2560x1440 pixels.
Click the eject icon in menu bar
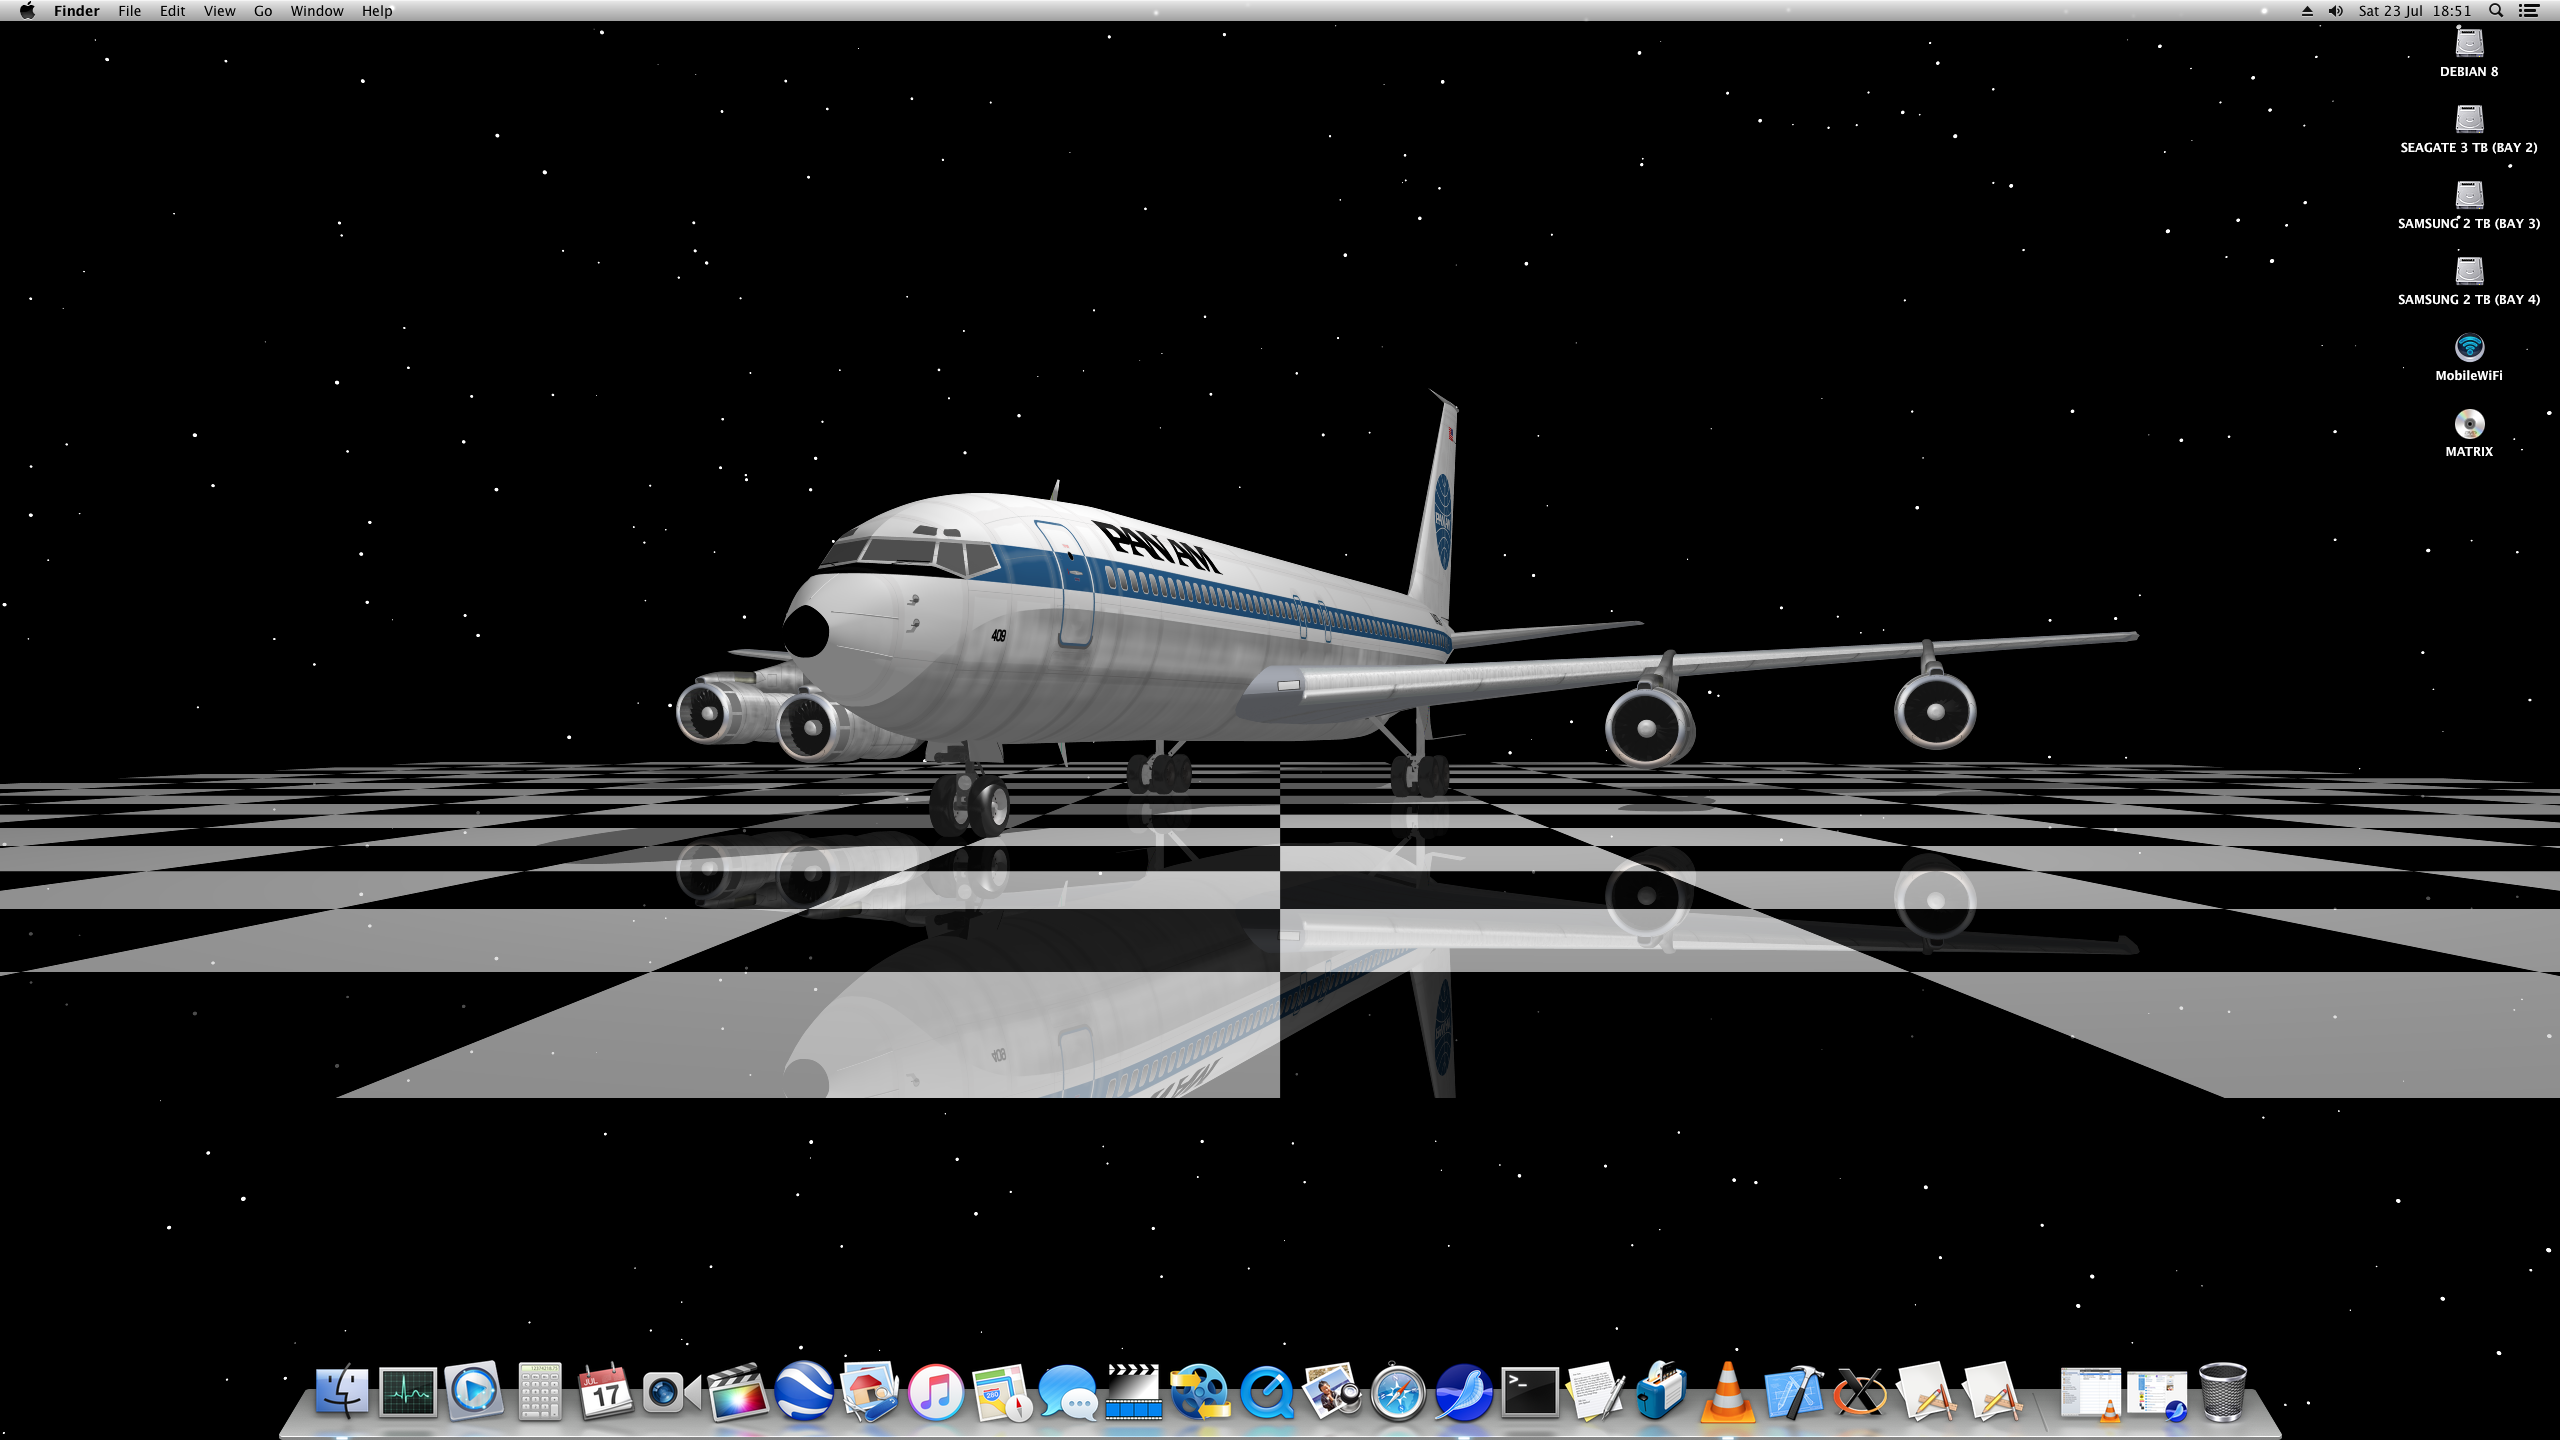click(x=2307, y=11)
